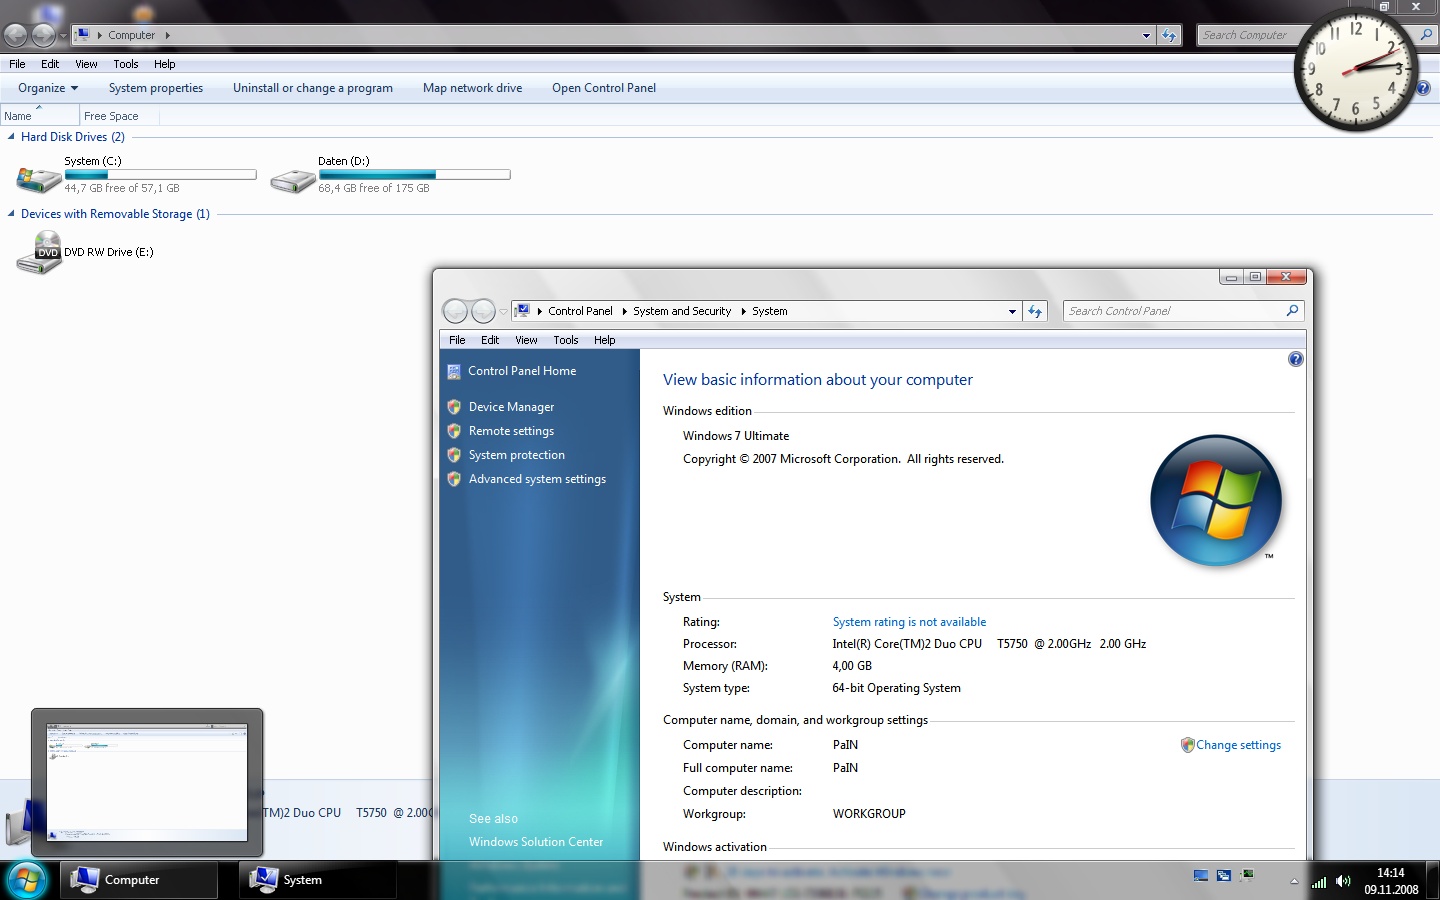The width and height of the screenshot is (1440, 900).
Task: Open network signal icon in tray
Action: click(1319, 881)
